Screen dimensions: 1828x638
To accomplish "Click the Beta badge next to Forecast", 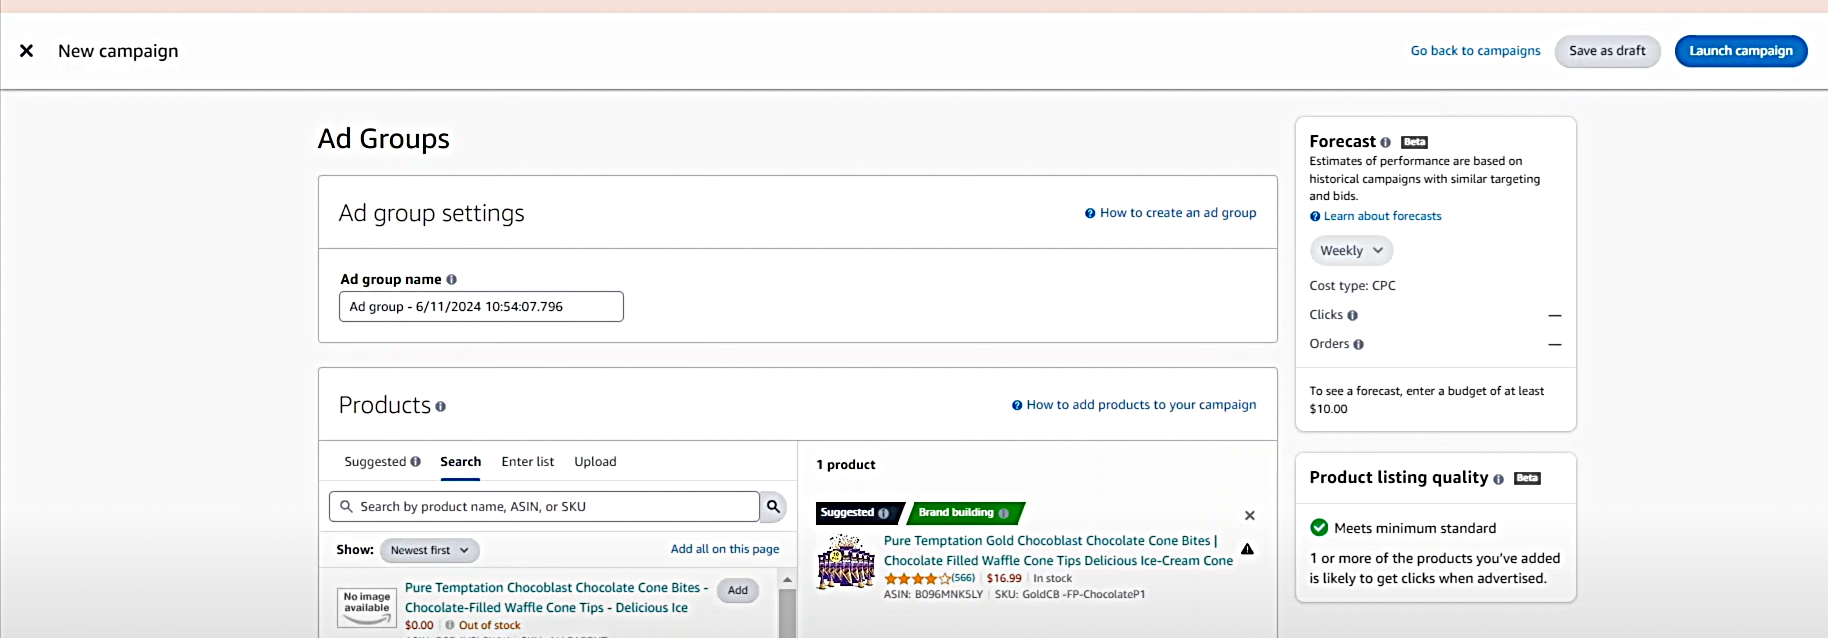I will click(1414, 142).
